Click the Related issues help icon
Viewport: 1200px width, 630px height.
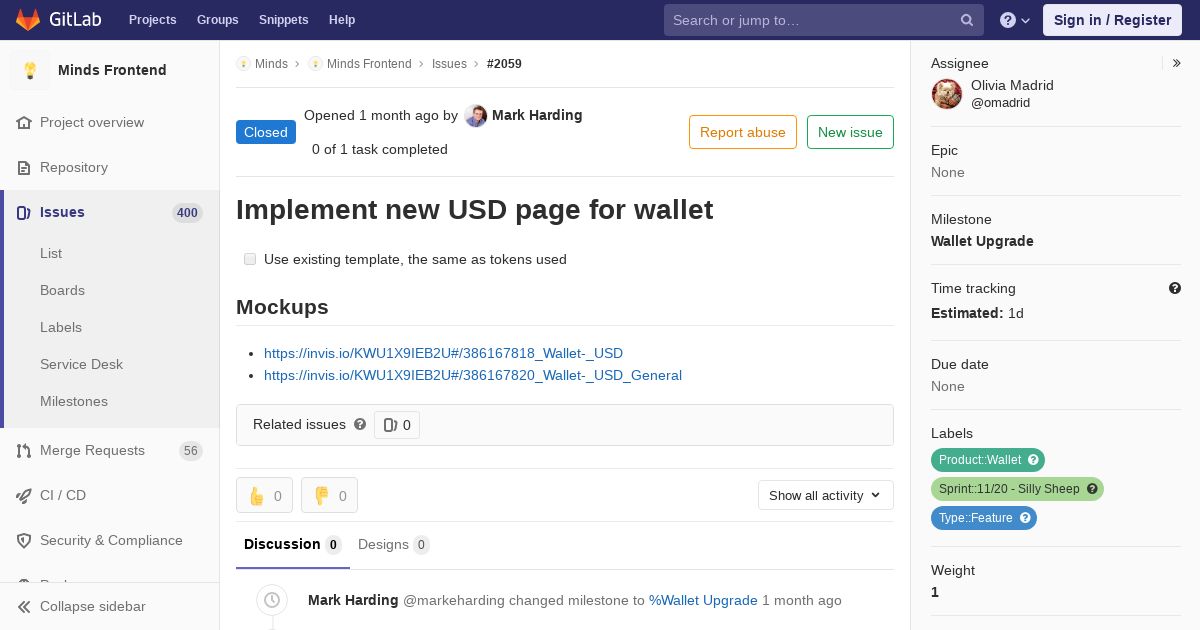(360, 424)
